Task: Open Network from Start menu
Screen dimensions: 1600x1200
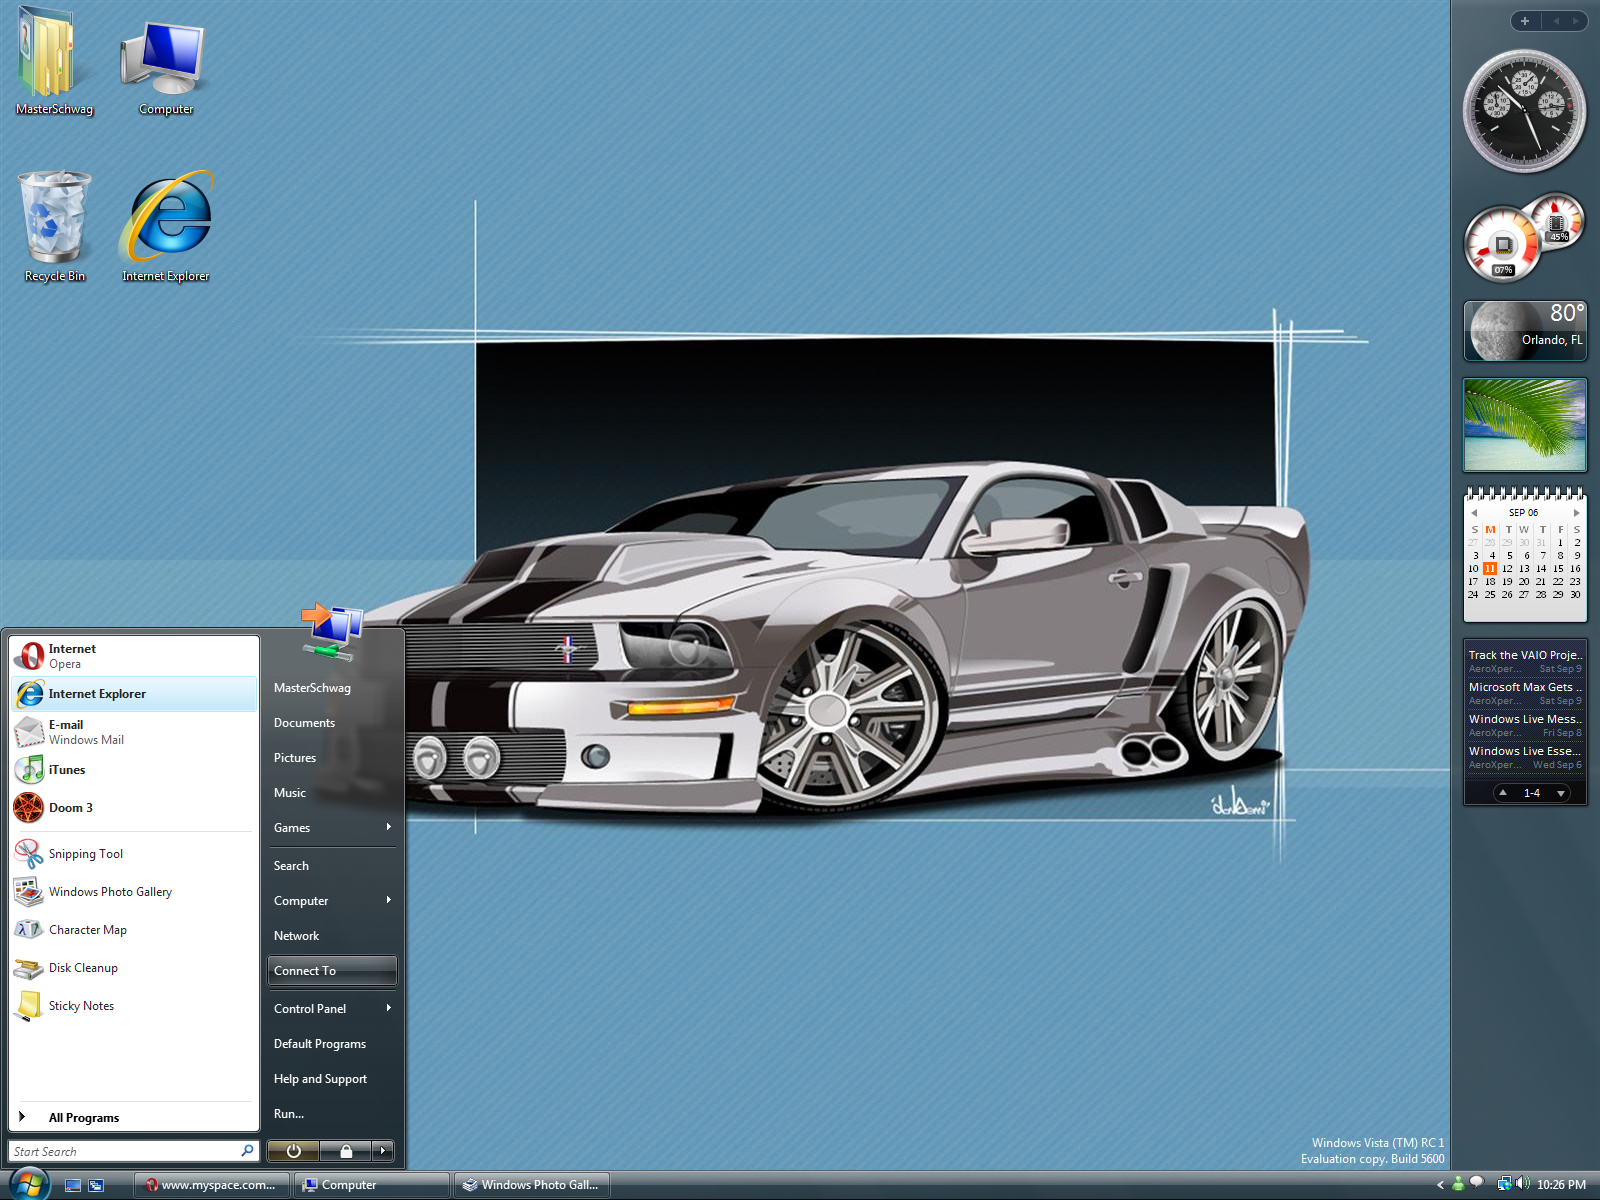Action: pos(332,936)
